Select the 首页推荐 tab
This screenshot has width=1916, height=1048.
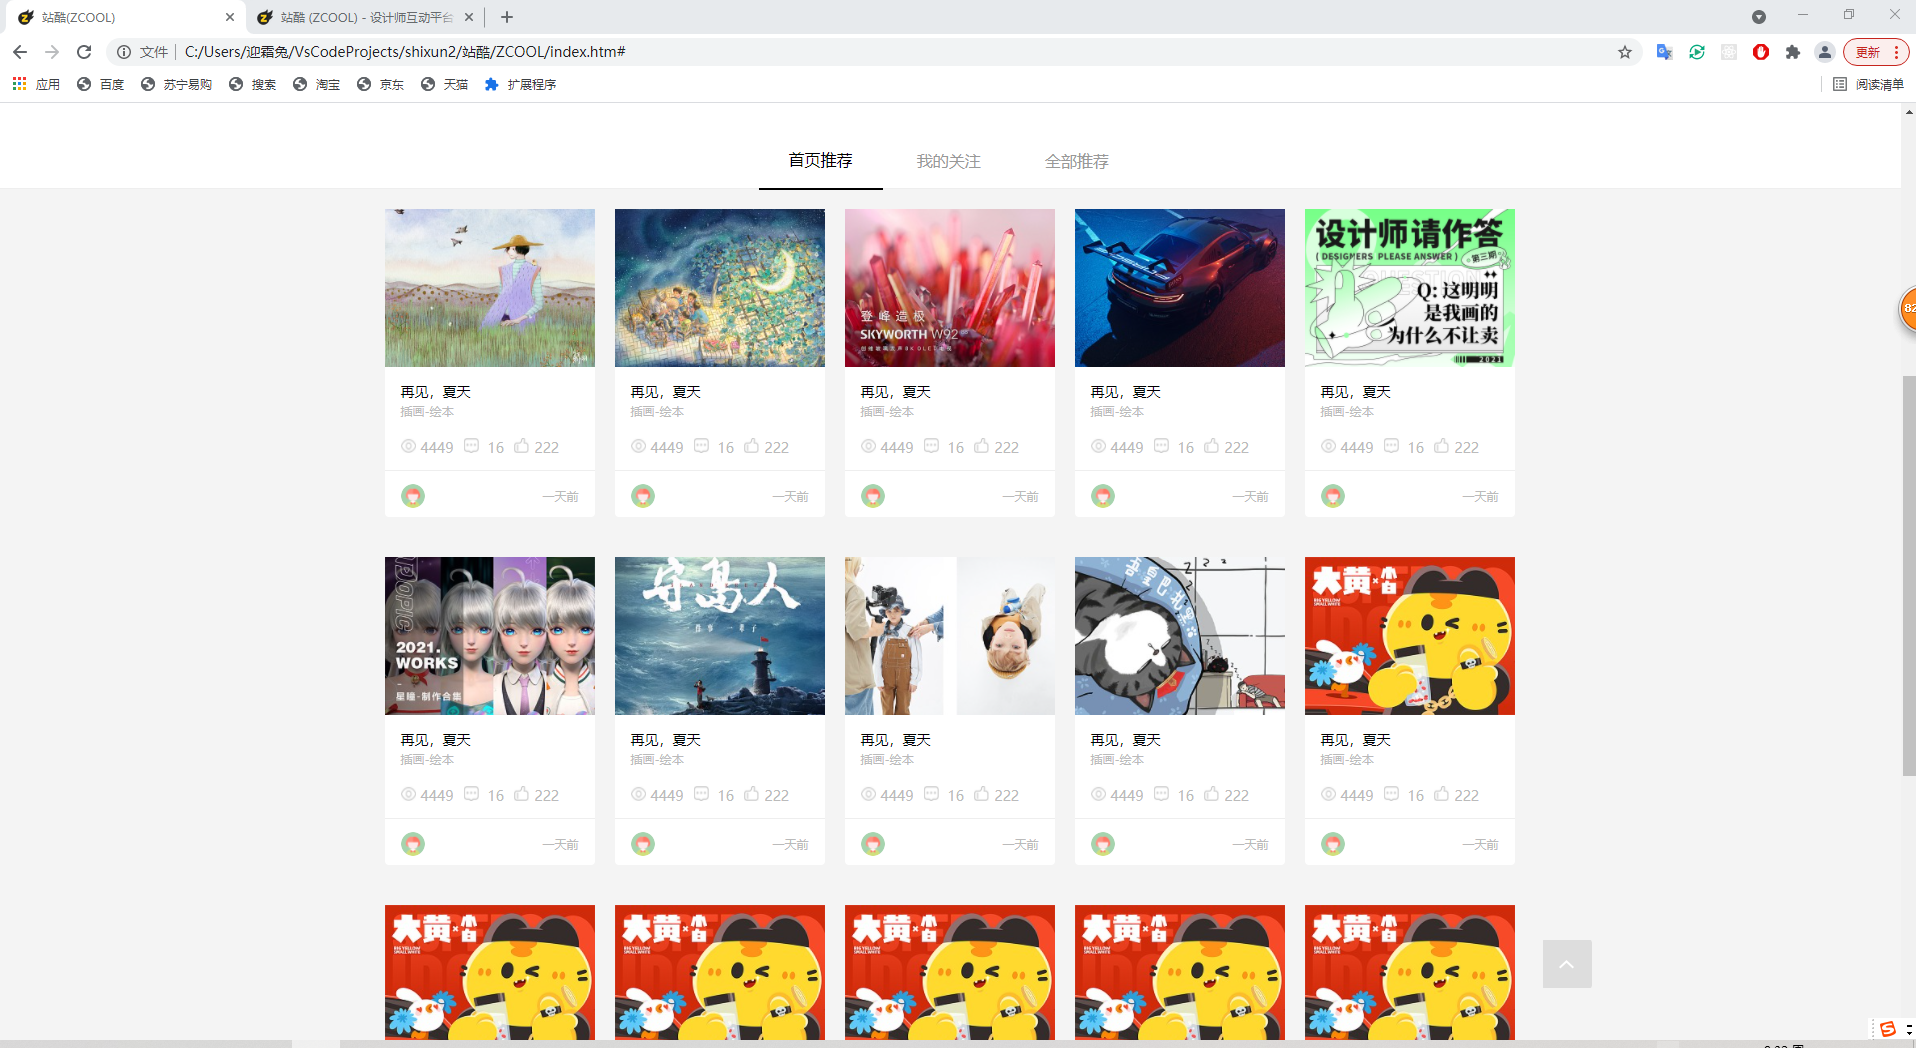(820, 161)
